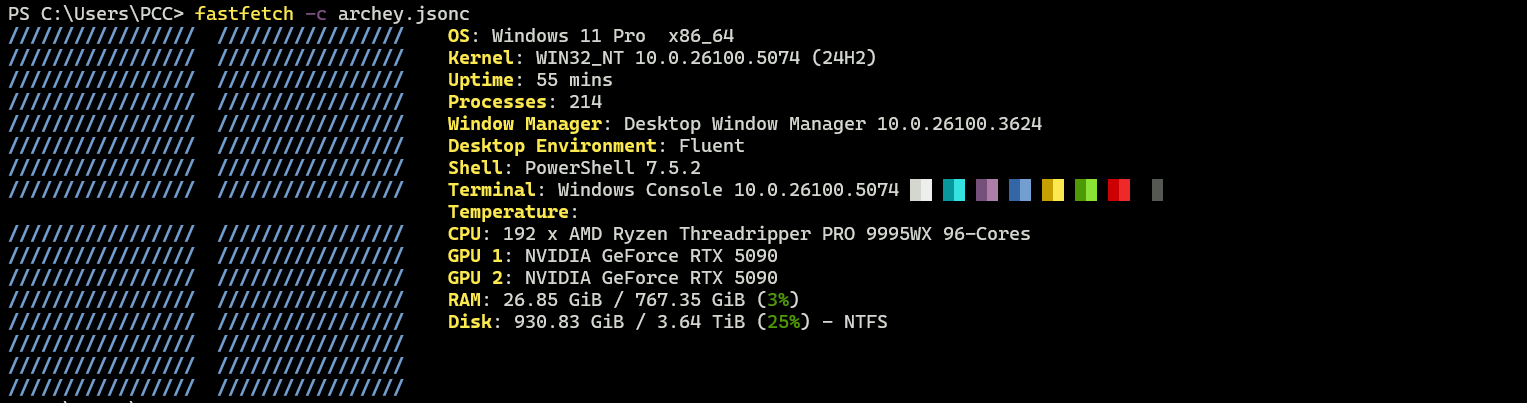1527x403 pixels.
Task: Click the purple color block
Action: point(987,190)
